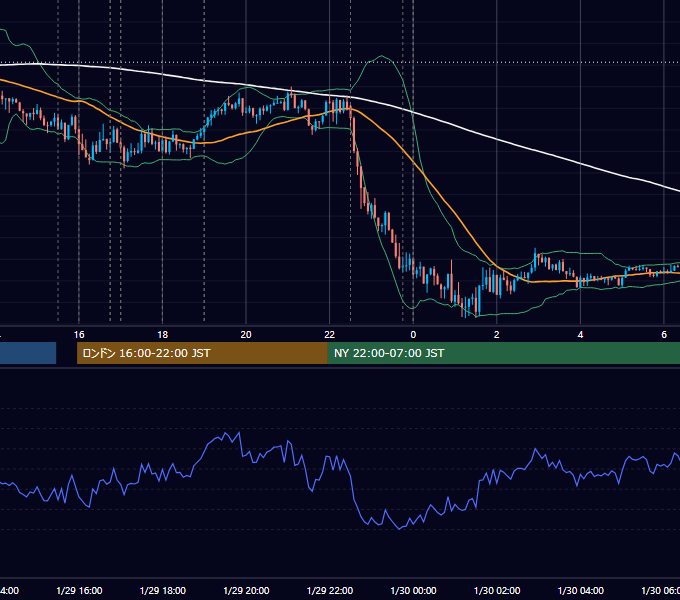Click the blue session bar before London

coord(28,353)
